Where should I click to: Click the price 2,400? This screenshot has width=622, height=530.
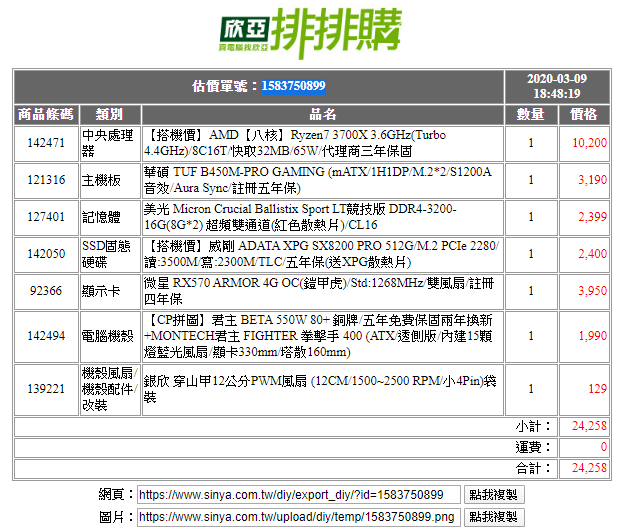coord(592,254)
